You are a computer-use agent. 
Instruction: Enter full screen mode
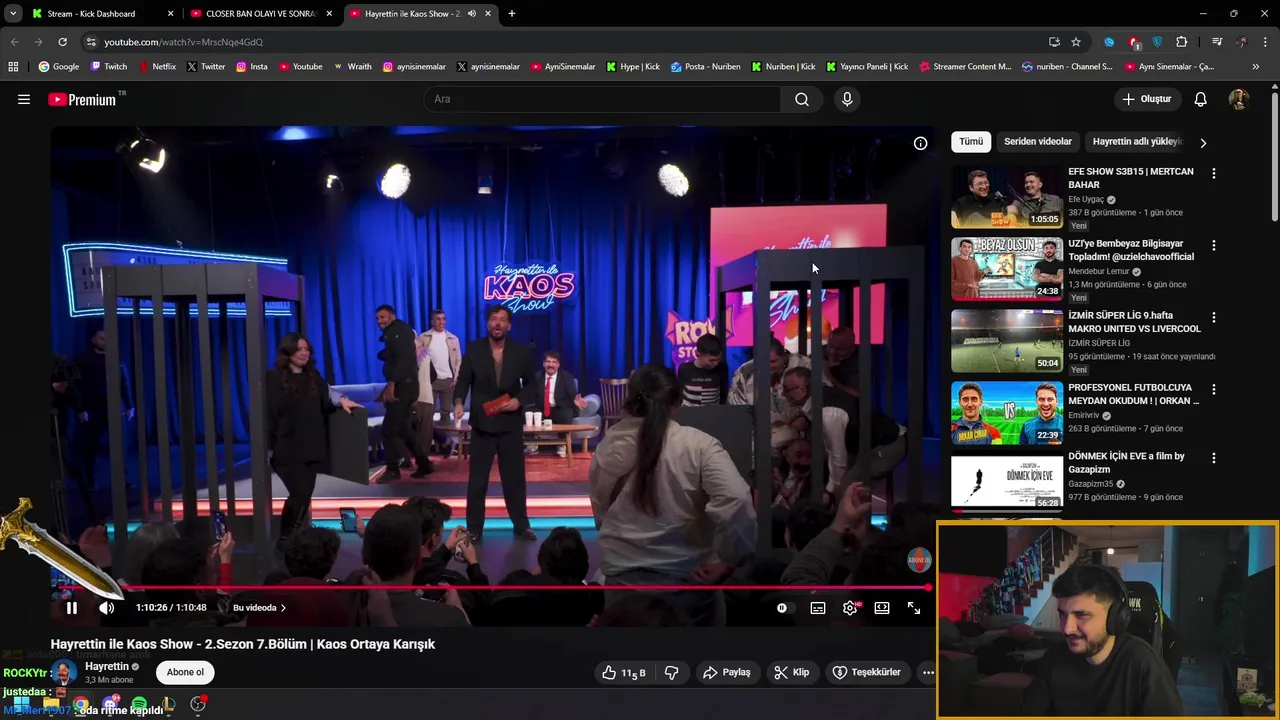point(914,608)
